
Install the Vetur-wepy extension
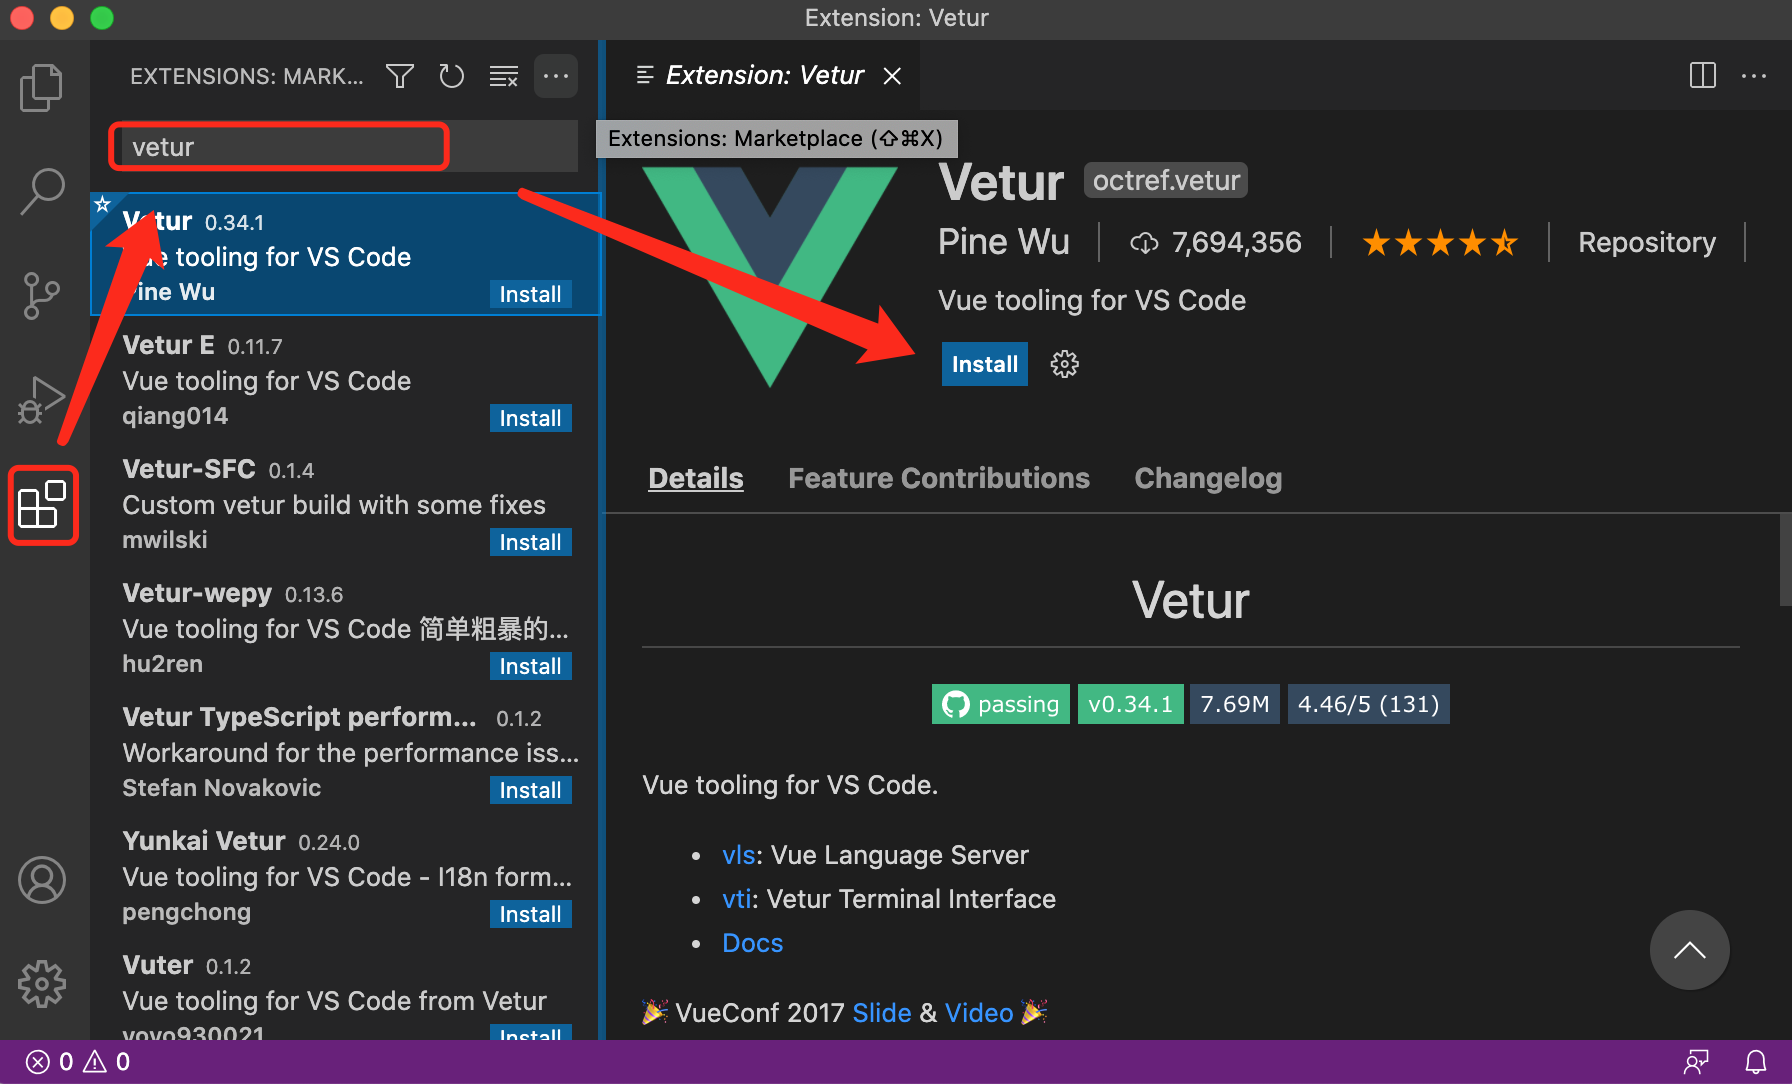(530, 666)
